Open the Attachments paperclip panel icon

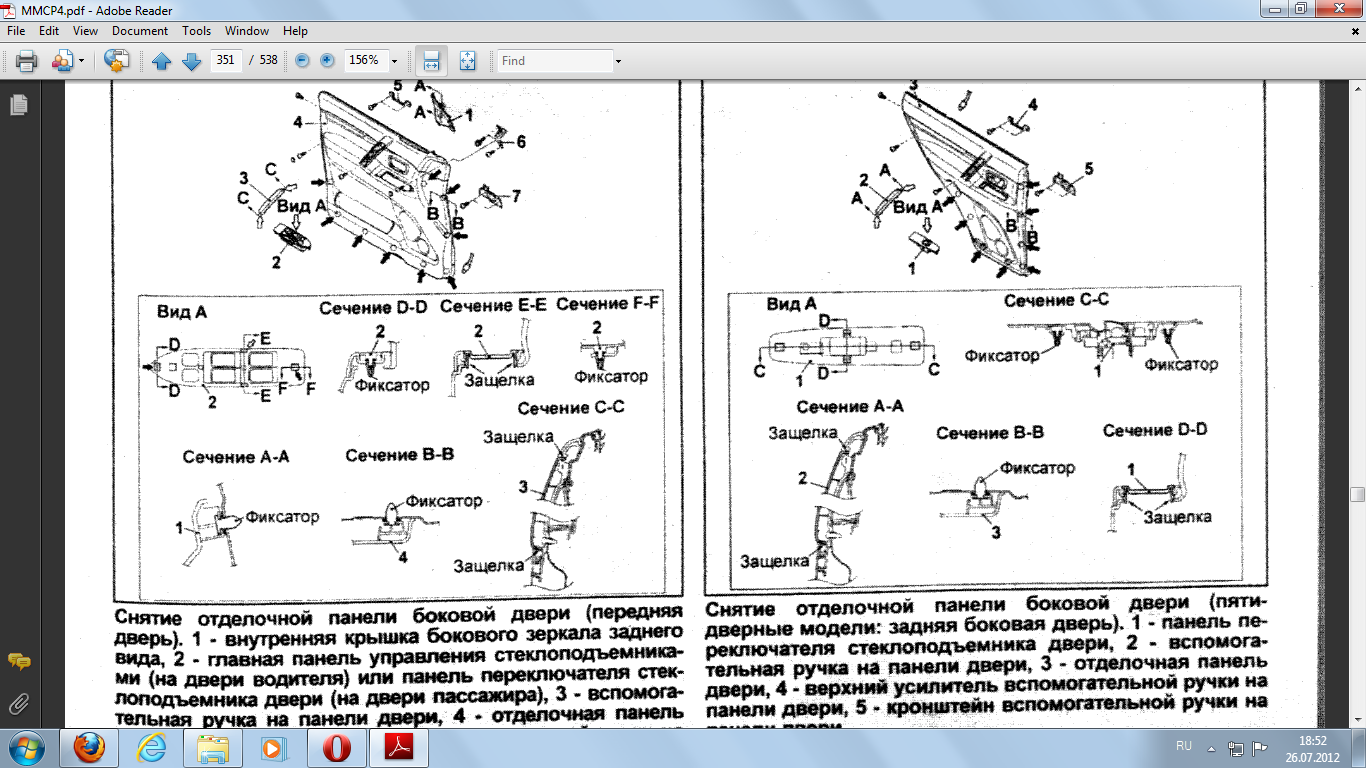[x=18, y=702]
